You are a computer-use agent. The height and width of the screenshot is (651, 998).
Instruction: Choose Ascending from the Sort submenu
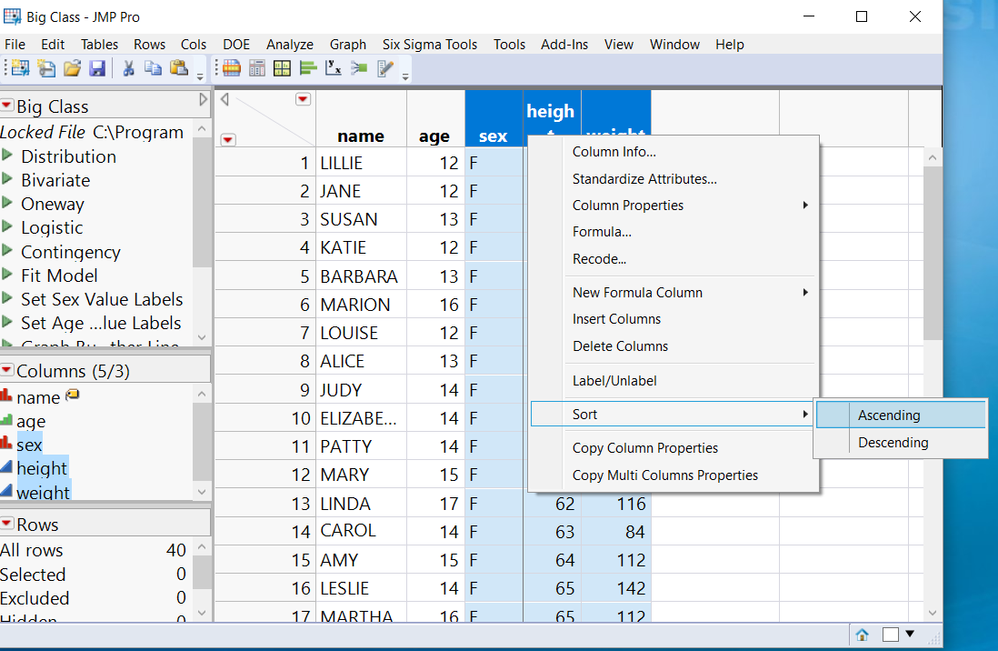click(888, 415)
